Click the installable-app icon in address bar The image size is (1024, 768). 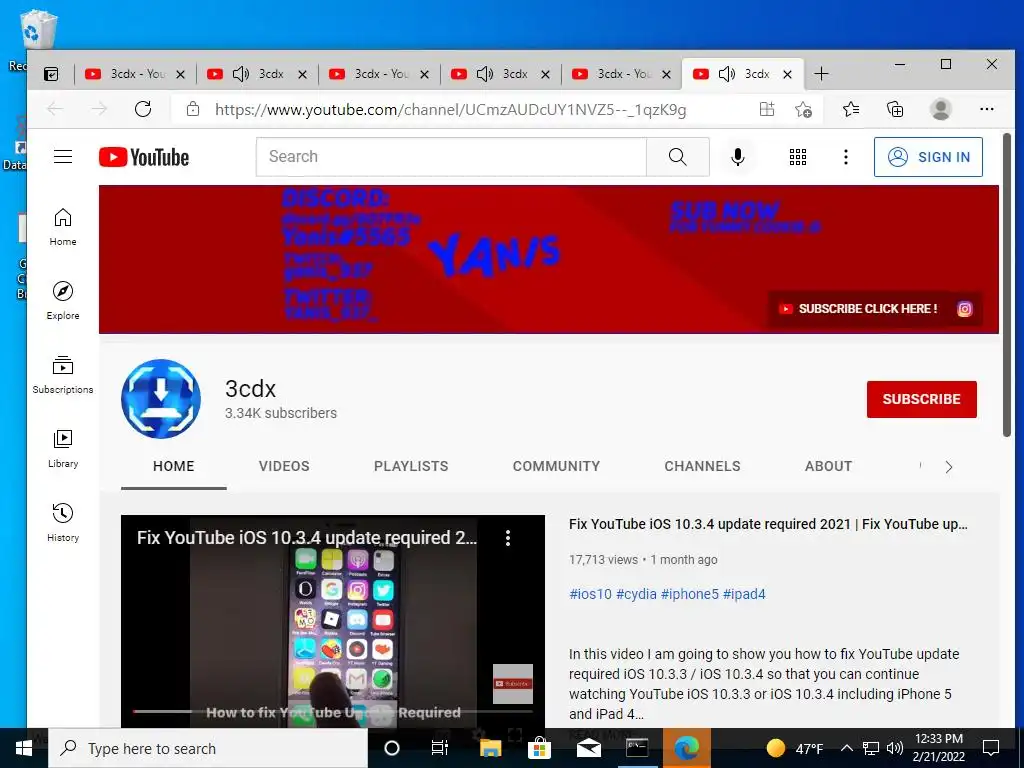[767, 109]
